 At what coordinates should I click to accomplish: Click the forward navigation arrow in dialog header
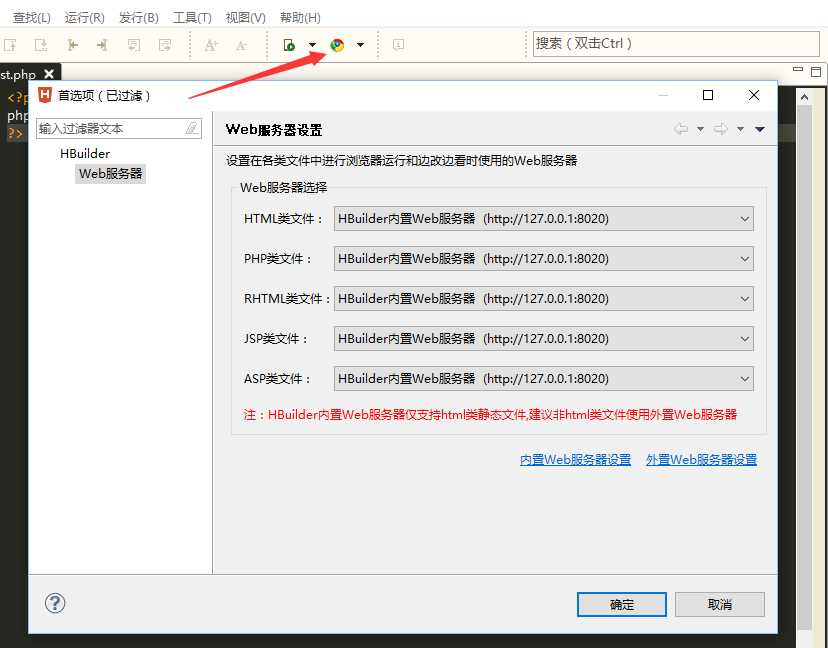tap(721, 129)
